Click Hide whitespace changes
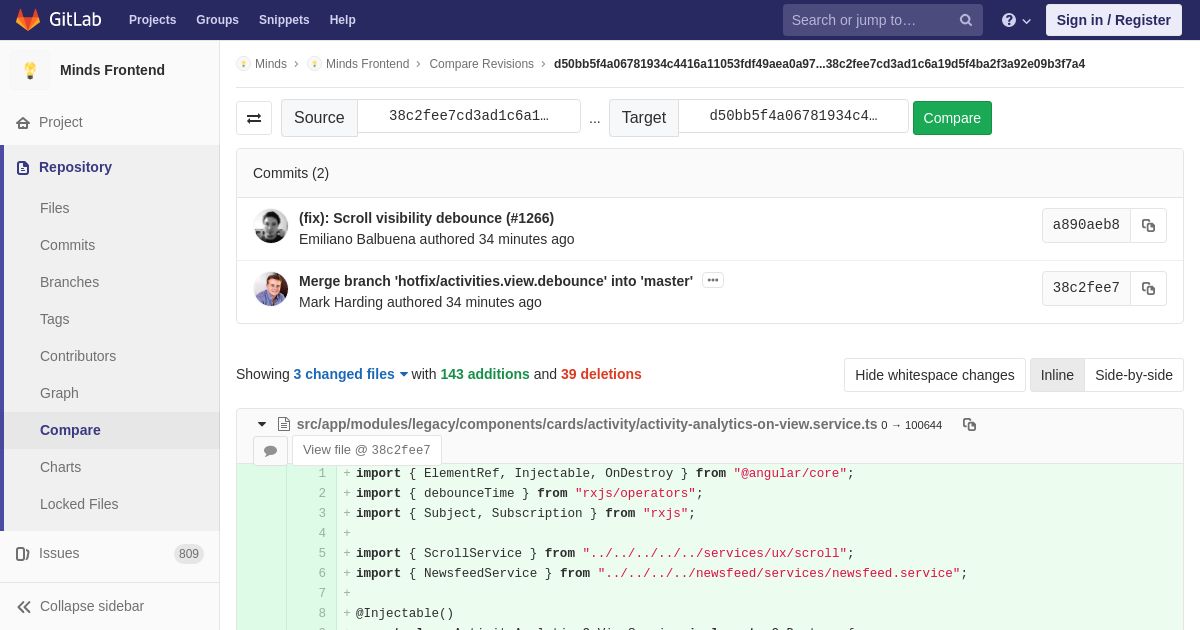This screenshot has width=1200, height=630. pyautogui.click(x=935, y=375)
